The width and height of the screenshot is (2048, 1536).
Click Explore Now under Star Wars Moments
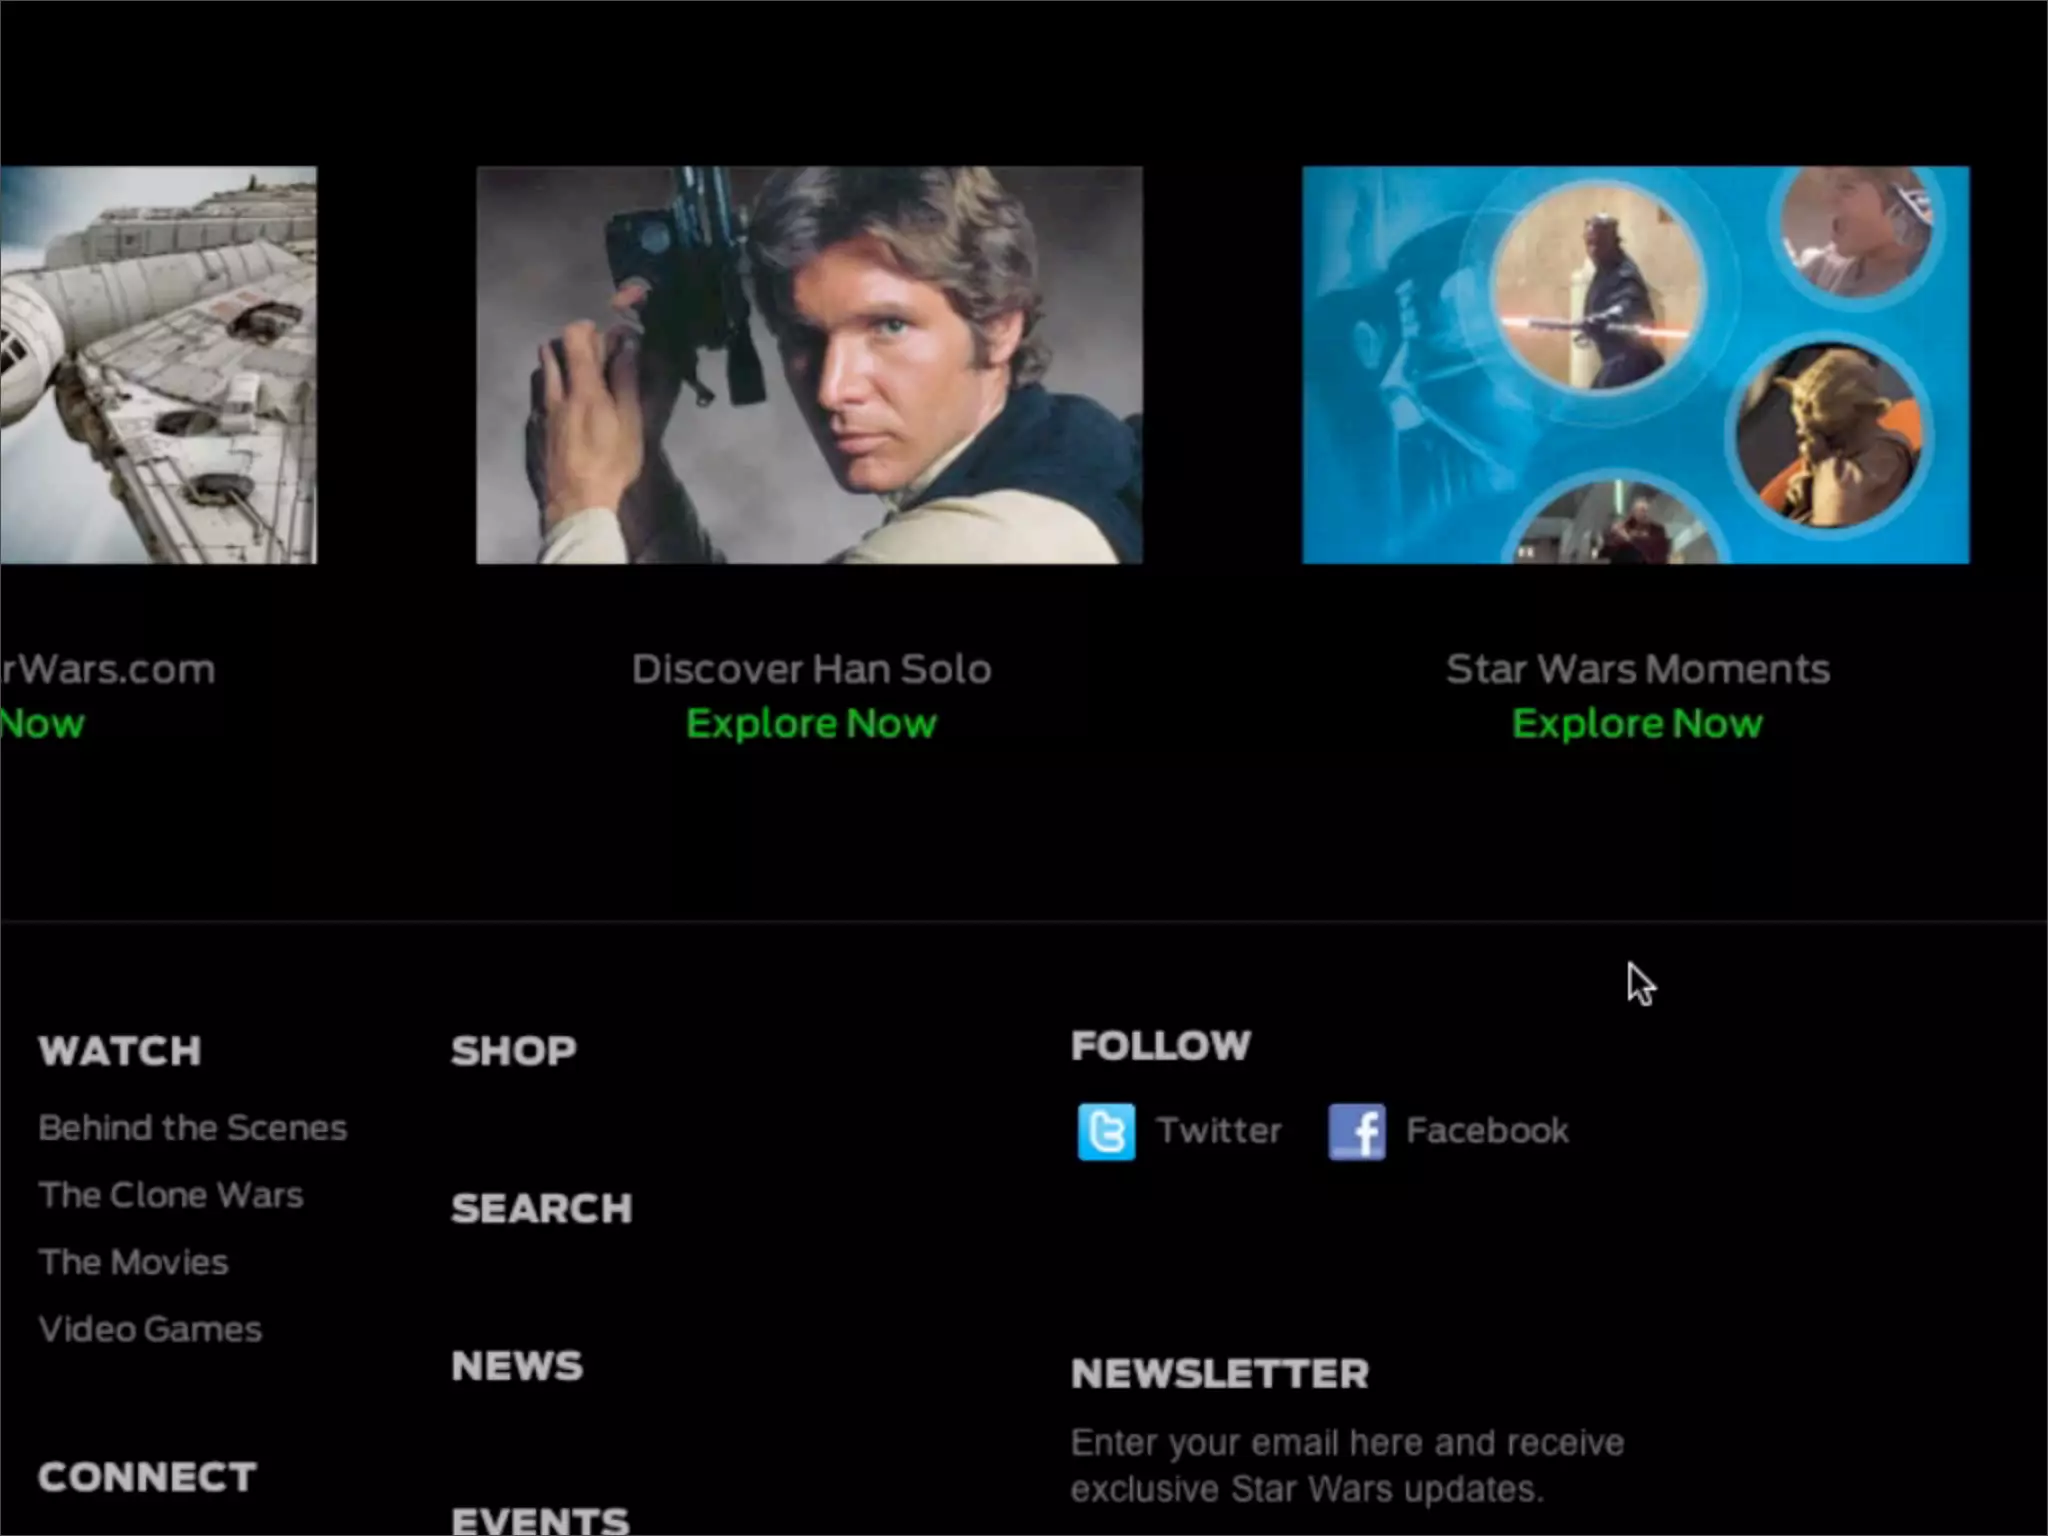click(x=1637, y=723)
